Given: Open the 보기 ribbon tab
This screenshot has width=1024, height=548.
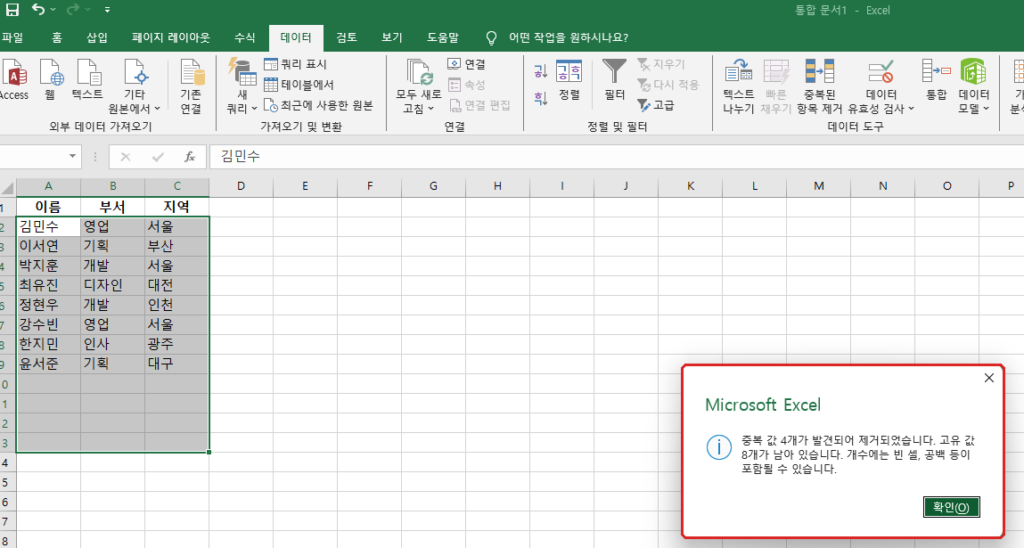Looking at the screenshot, I should [x=392, y=38].
